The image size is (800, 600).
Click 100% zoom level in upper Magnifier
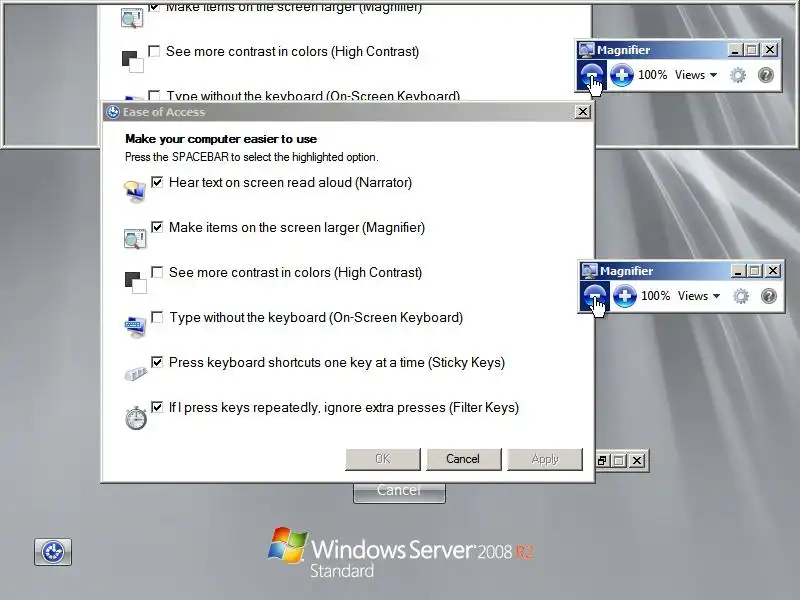point(653,75)
